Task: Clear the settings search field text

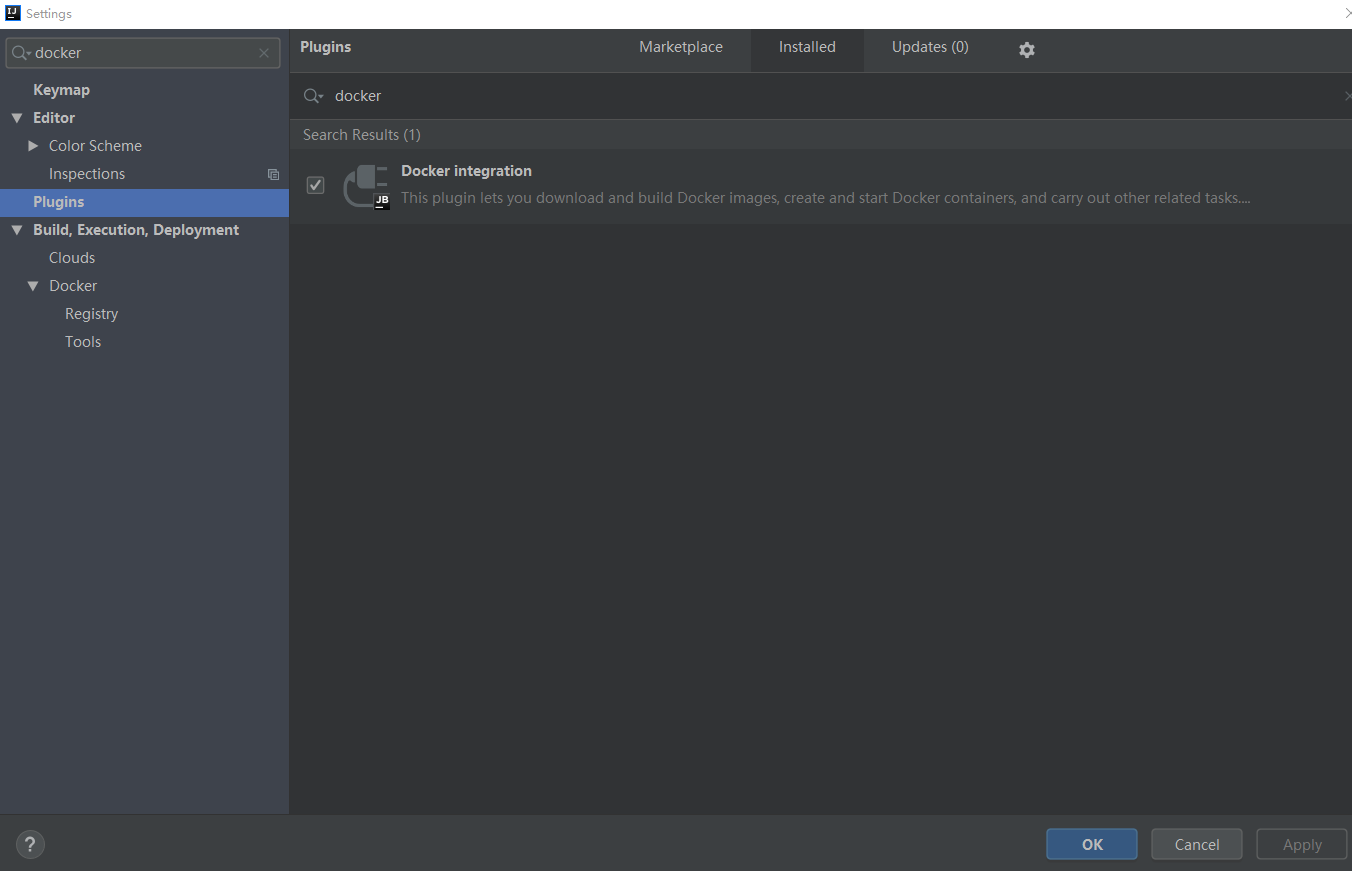Action: pos(264,53)
